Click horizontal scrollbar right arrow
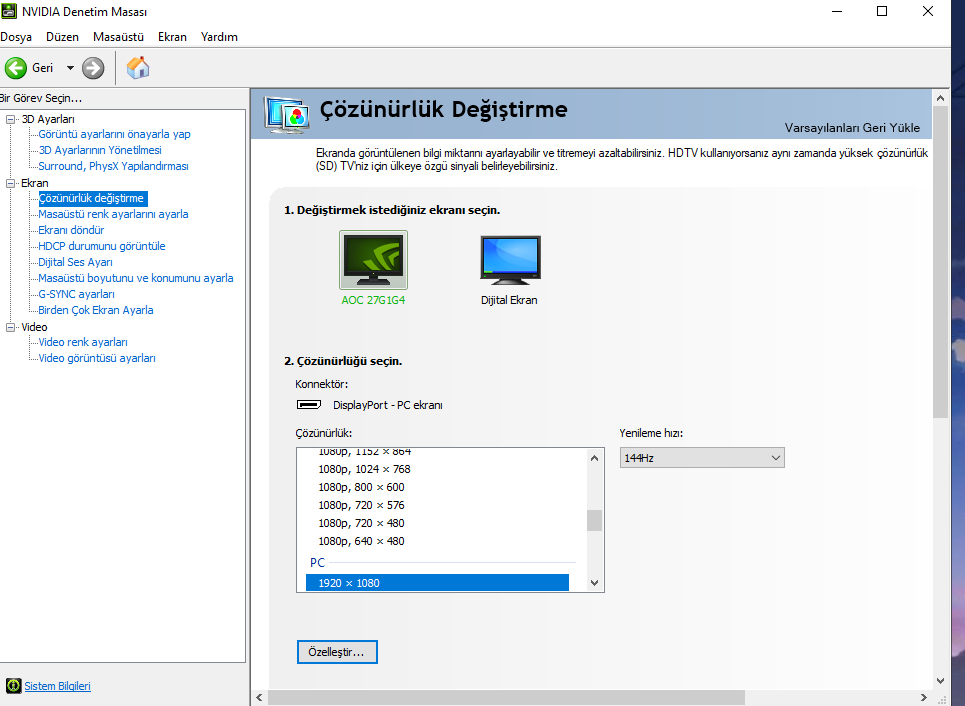The height and width of the screenshot is (706, 965). click(923, 697)
